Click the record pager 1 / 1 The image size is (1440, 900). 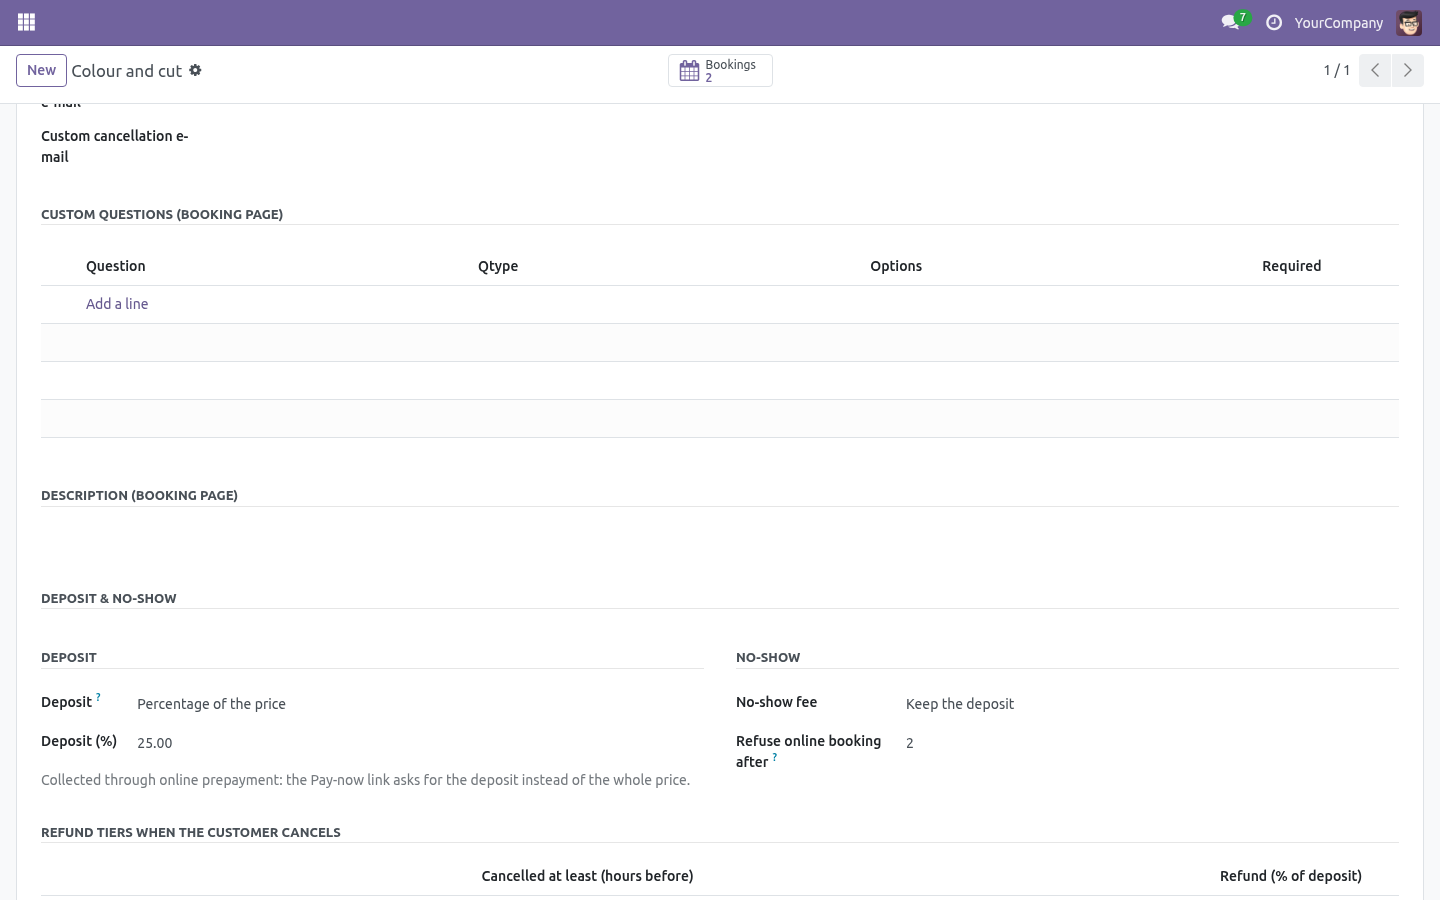(1336, 70)
